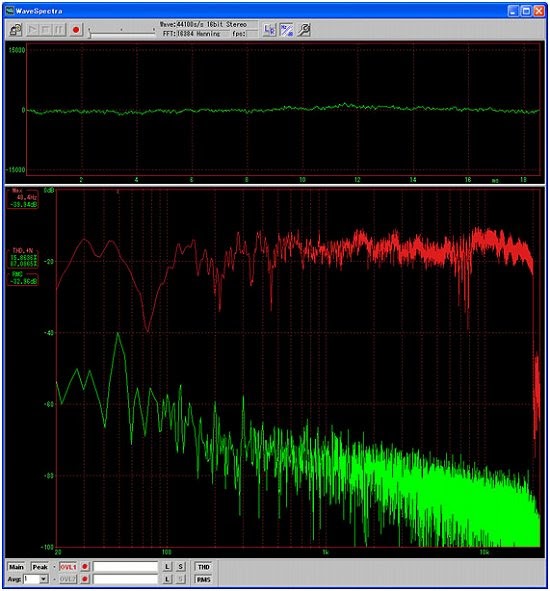Save overlay 2 with S button
550x591 pixels.
[x=181, y=579]
